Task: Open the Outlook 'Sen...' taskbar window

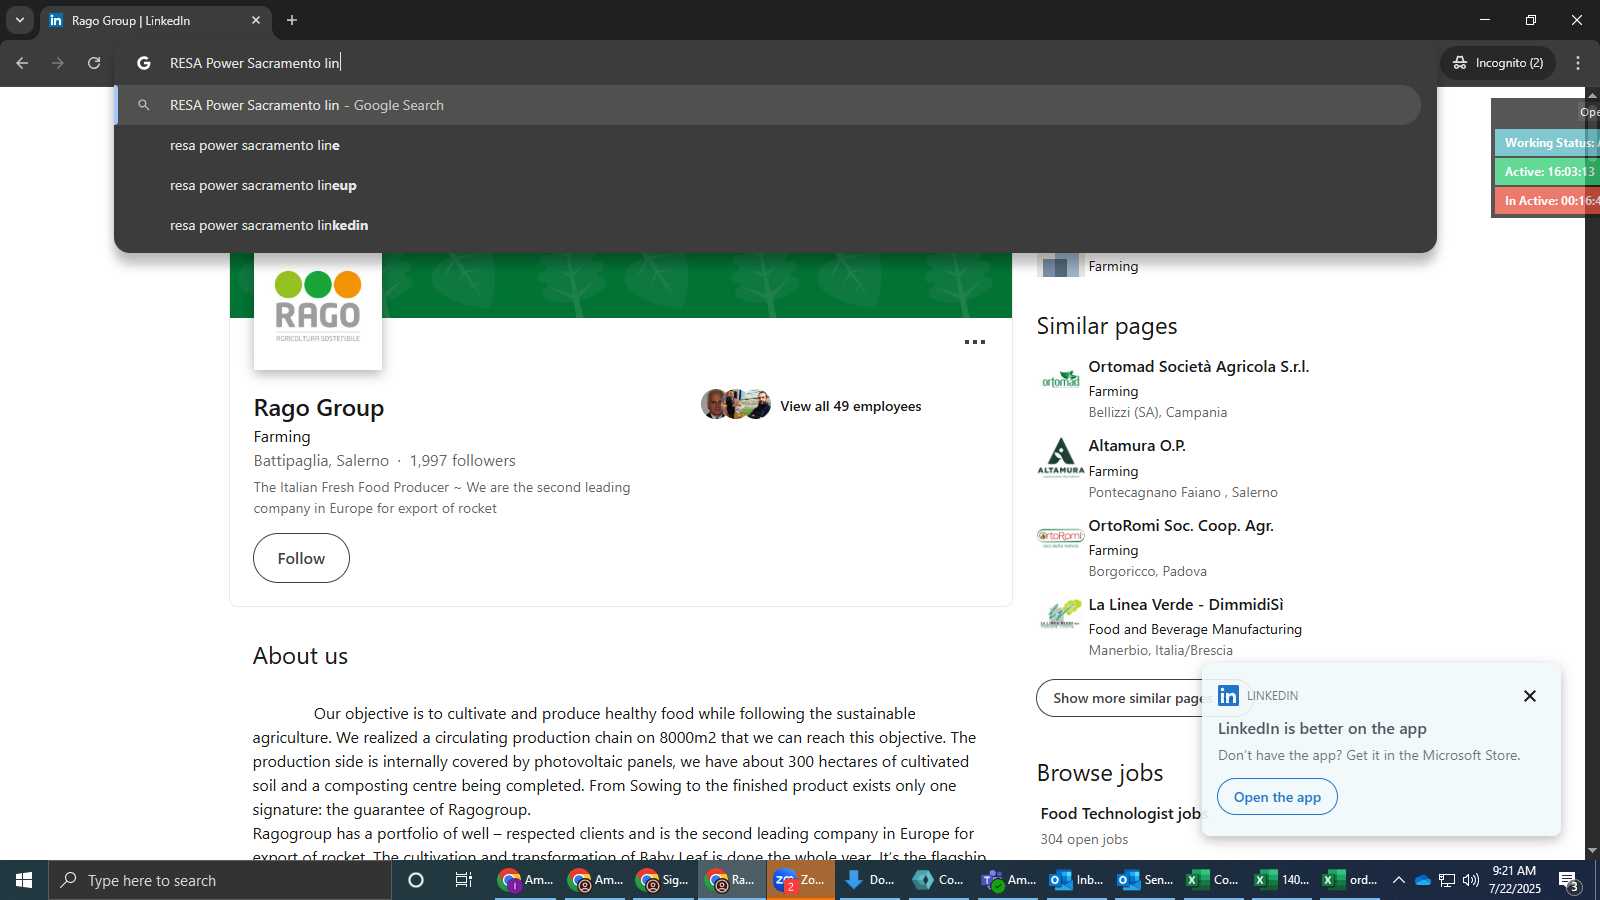Action: [1145, 880]
